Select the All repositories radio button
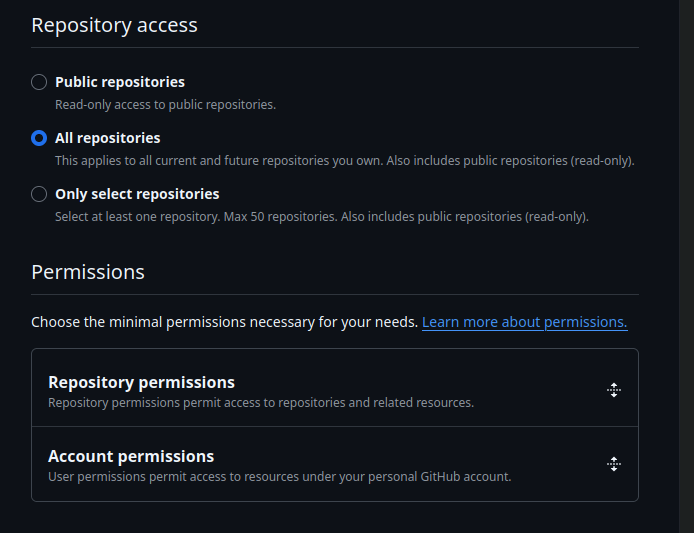The height and width of the screenshot is (533, 694). click(x=39, y=138)
